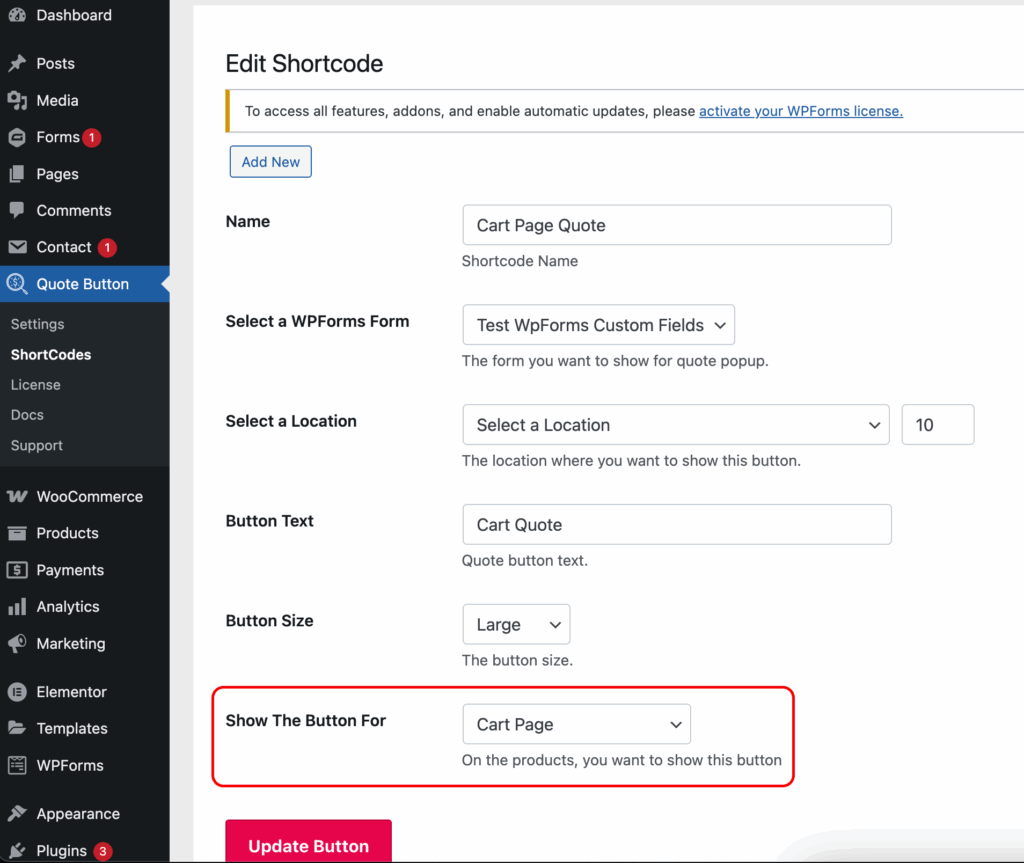The height and width of the screenshot is (863, 1024).
Task: Click the Plugins update count badge
Action: coord(103,851)
